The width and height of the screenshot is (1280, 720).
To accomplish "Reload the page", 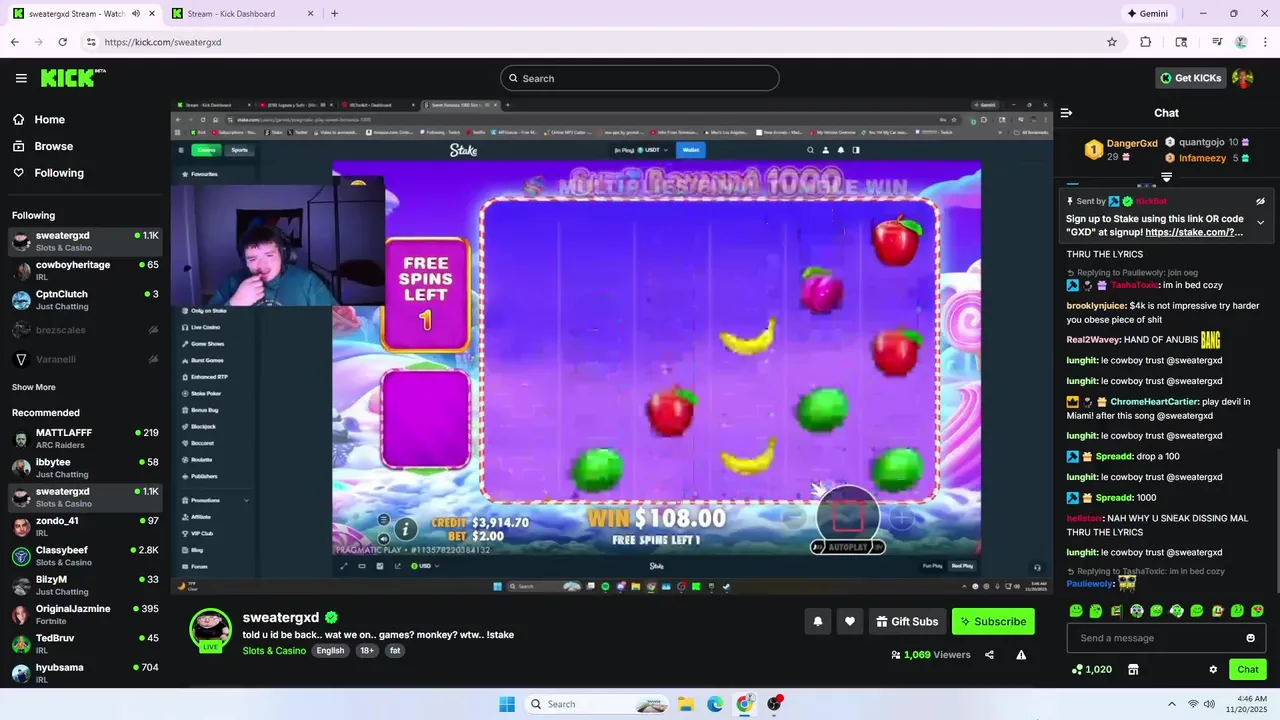I will (x=62, y=42).
